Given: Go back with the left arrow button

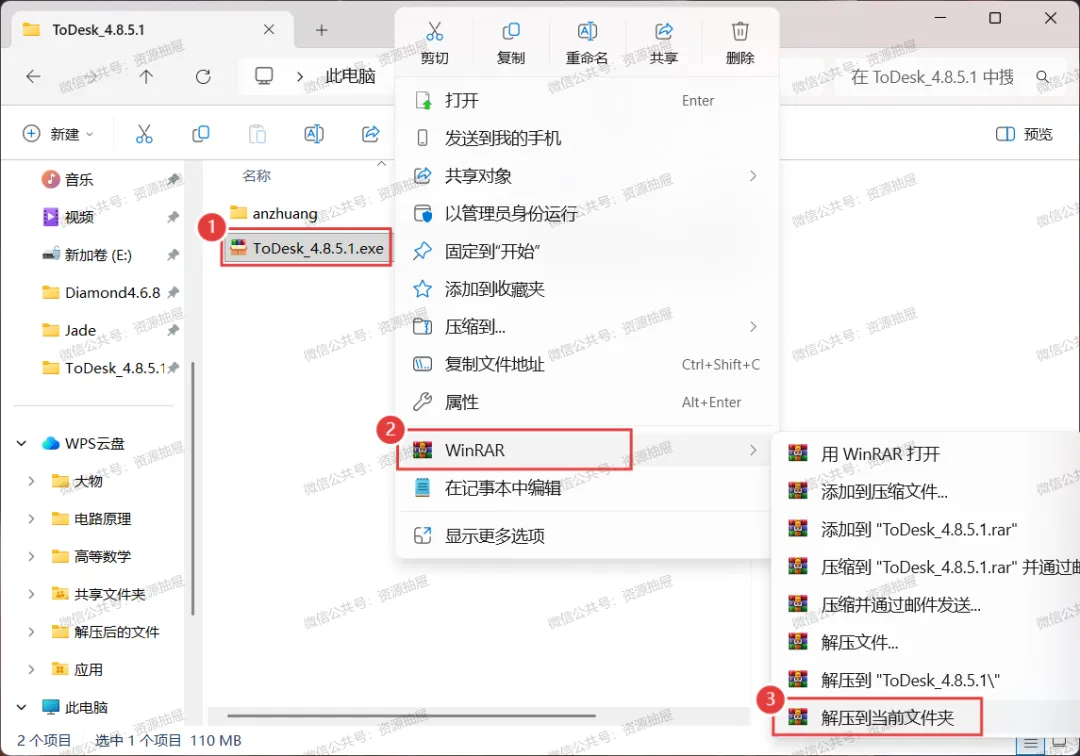Looking at the screenshot, I should tap(33, 76).
